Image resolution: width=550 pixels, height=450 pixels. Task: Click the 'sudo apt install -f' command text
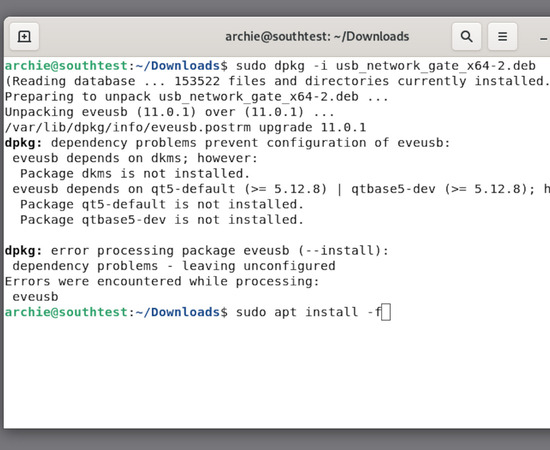point(308,313)
